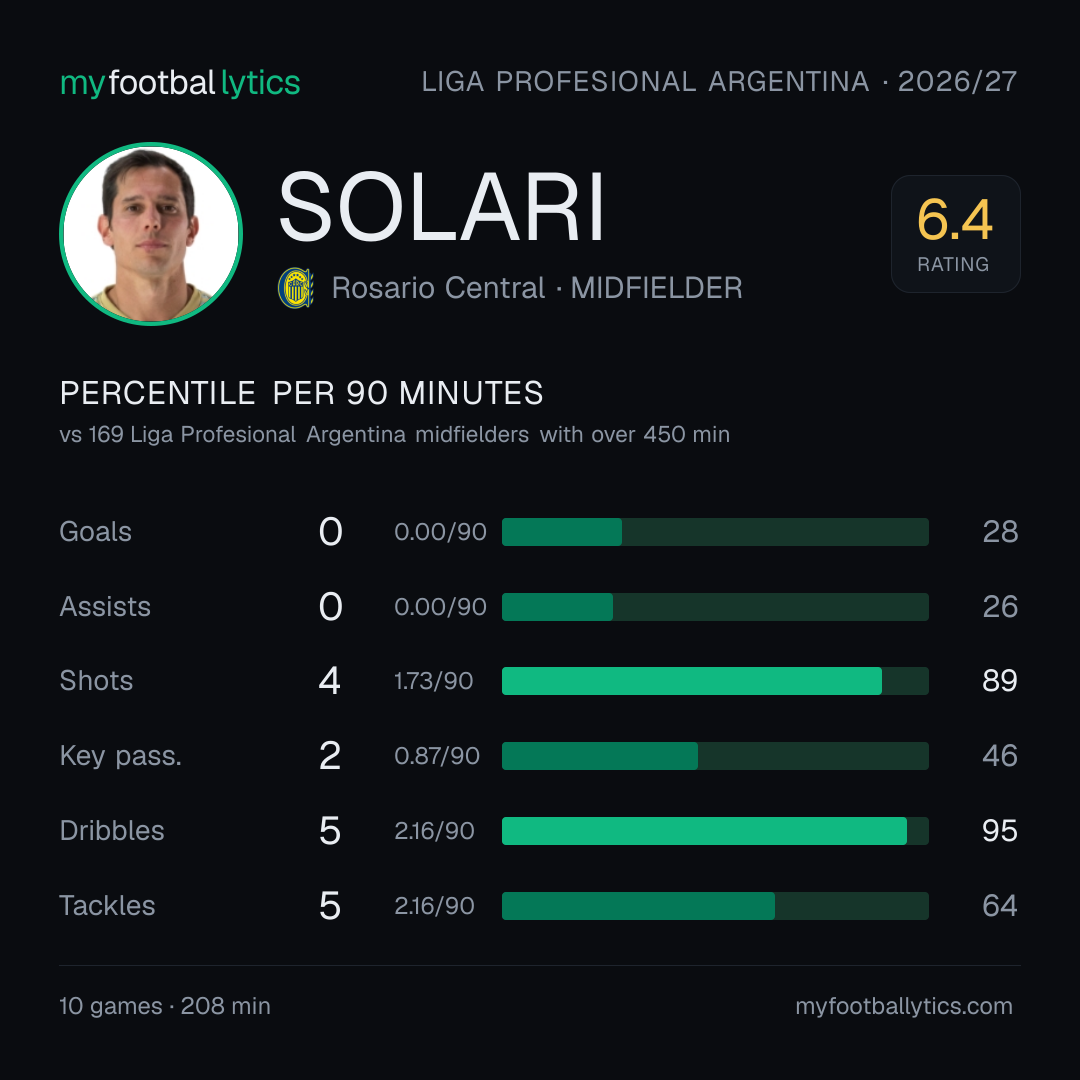This screenshot has height=1080, width=1080.
Task: Select the Tackles stat label
Action: 107,906
